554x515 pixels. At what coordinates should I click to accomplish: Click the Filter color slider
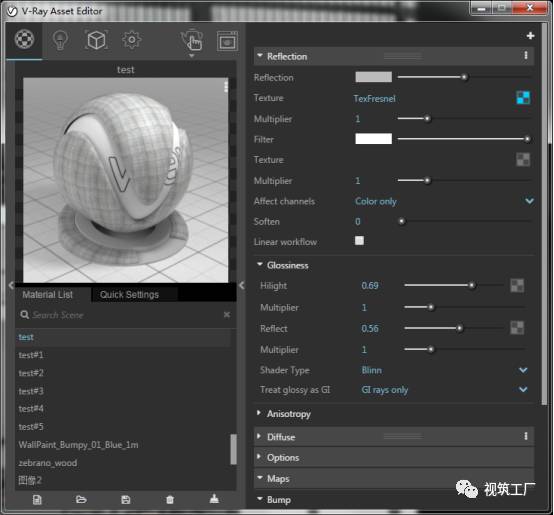click(464, 139)
